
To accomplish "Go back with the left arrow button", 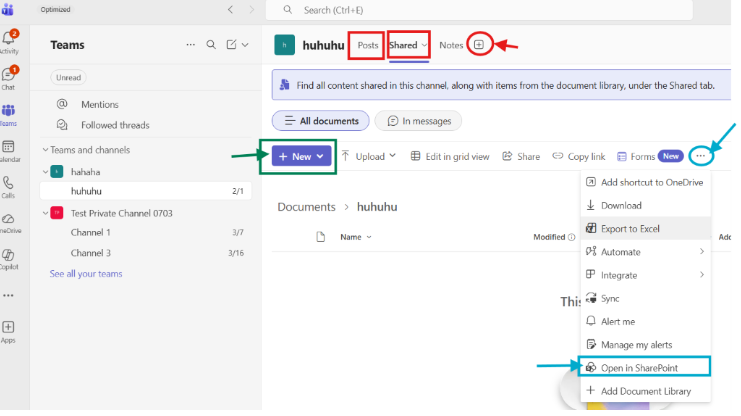I will (x=230, y=9).
